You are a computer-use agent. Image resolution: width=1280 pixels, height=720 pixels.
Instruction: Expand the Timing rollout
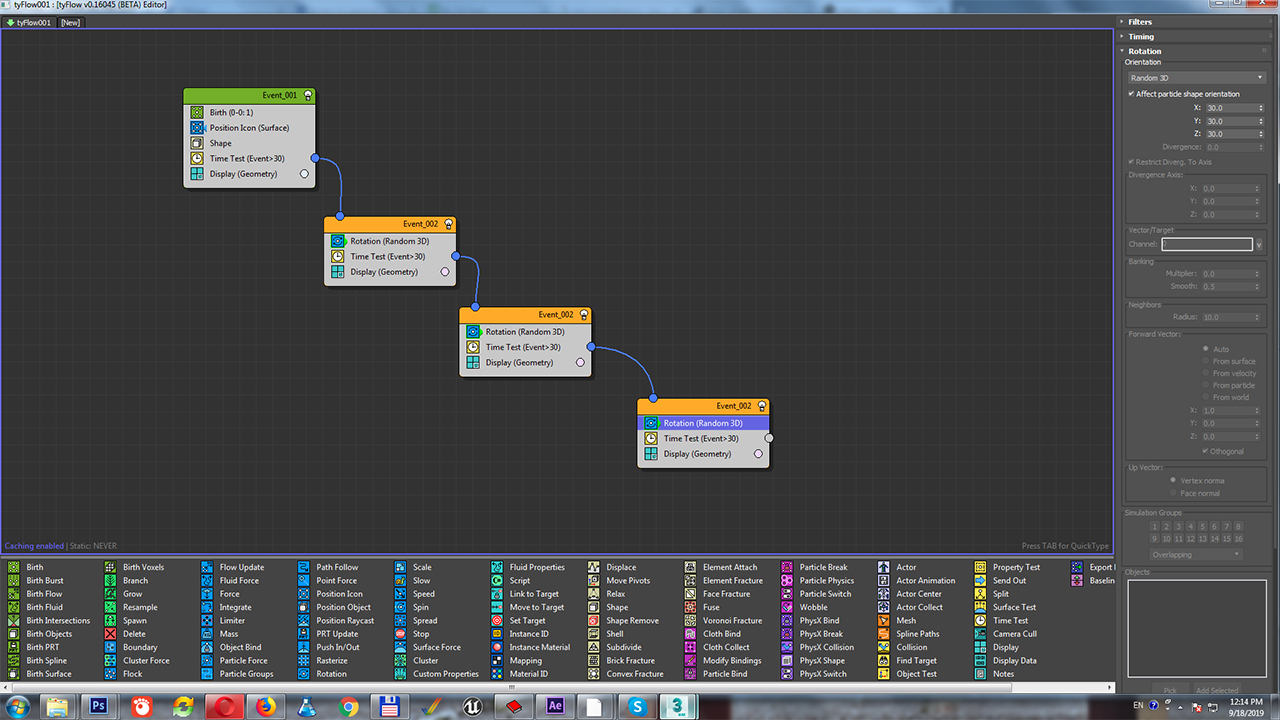[x=1140, y=37]
